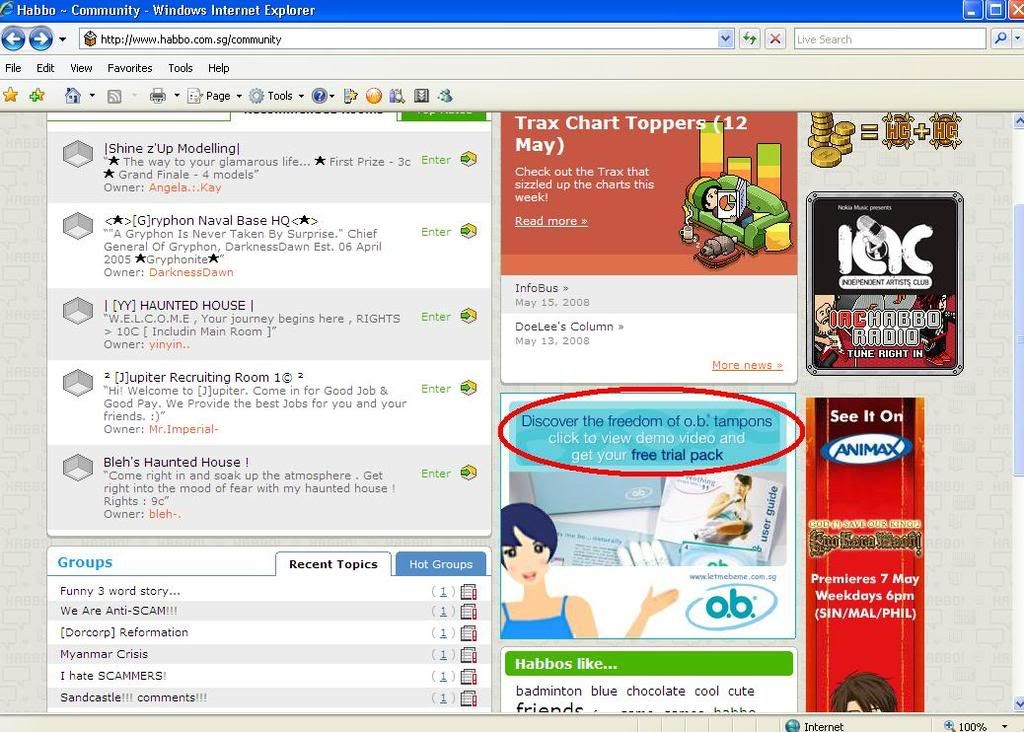Expand the Print options dropdown arrow
This screenshot has height=732, width=1024.
click(176, 96)
